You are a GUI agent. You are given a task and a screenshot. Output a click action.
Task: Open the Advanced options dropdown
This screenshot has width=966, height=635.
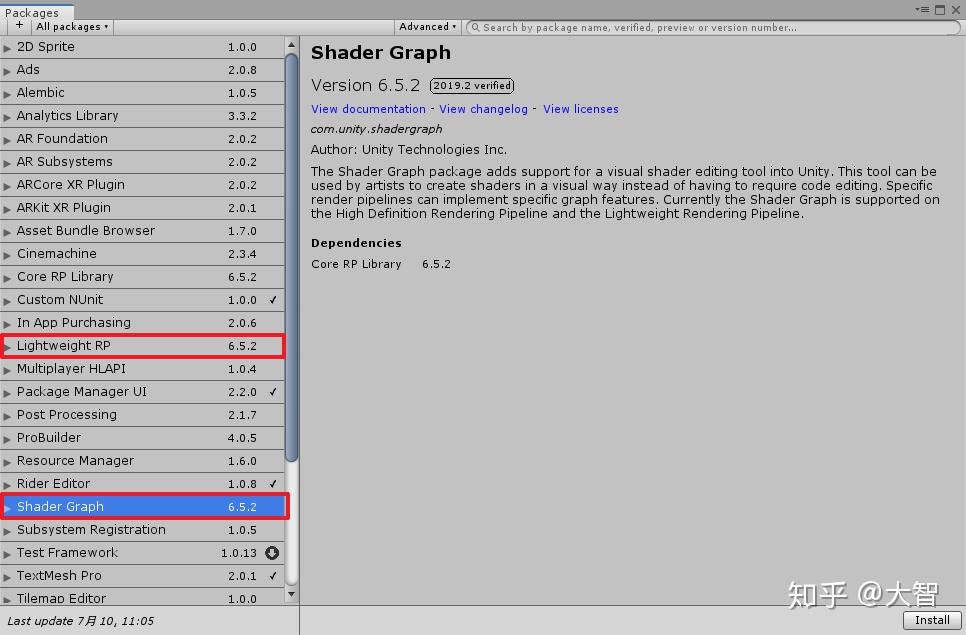click(427, 27)
